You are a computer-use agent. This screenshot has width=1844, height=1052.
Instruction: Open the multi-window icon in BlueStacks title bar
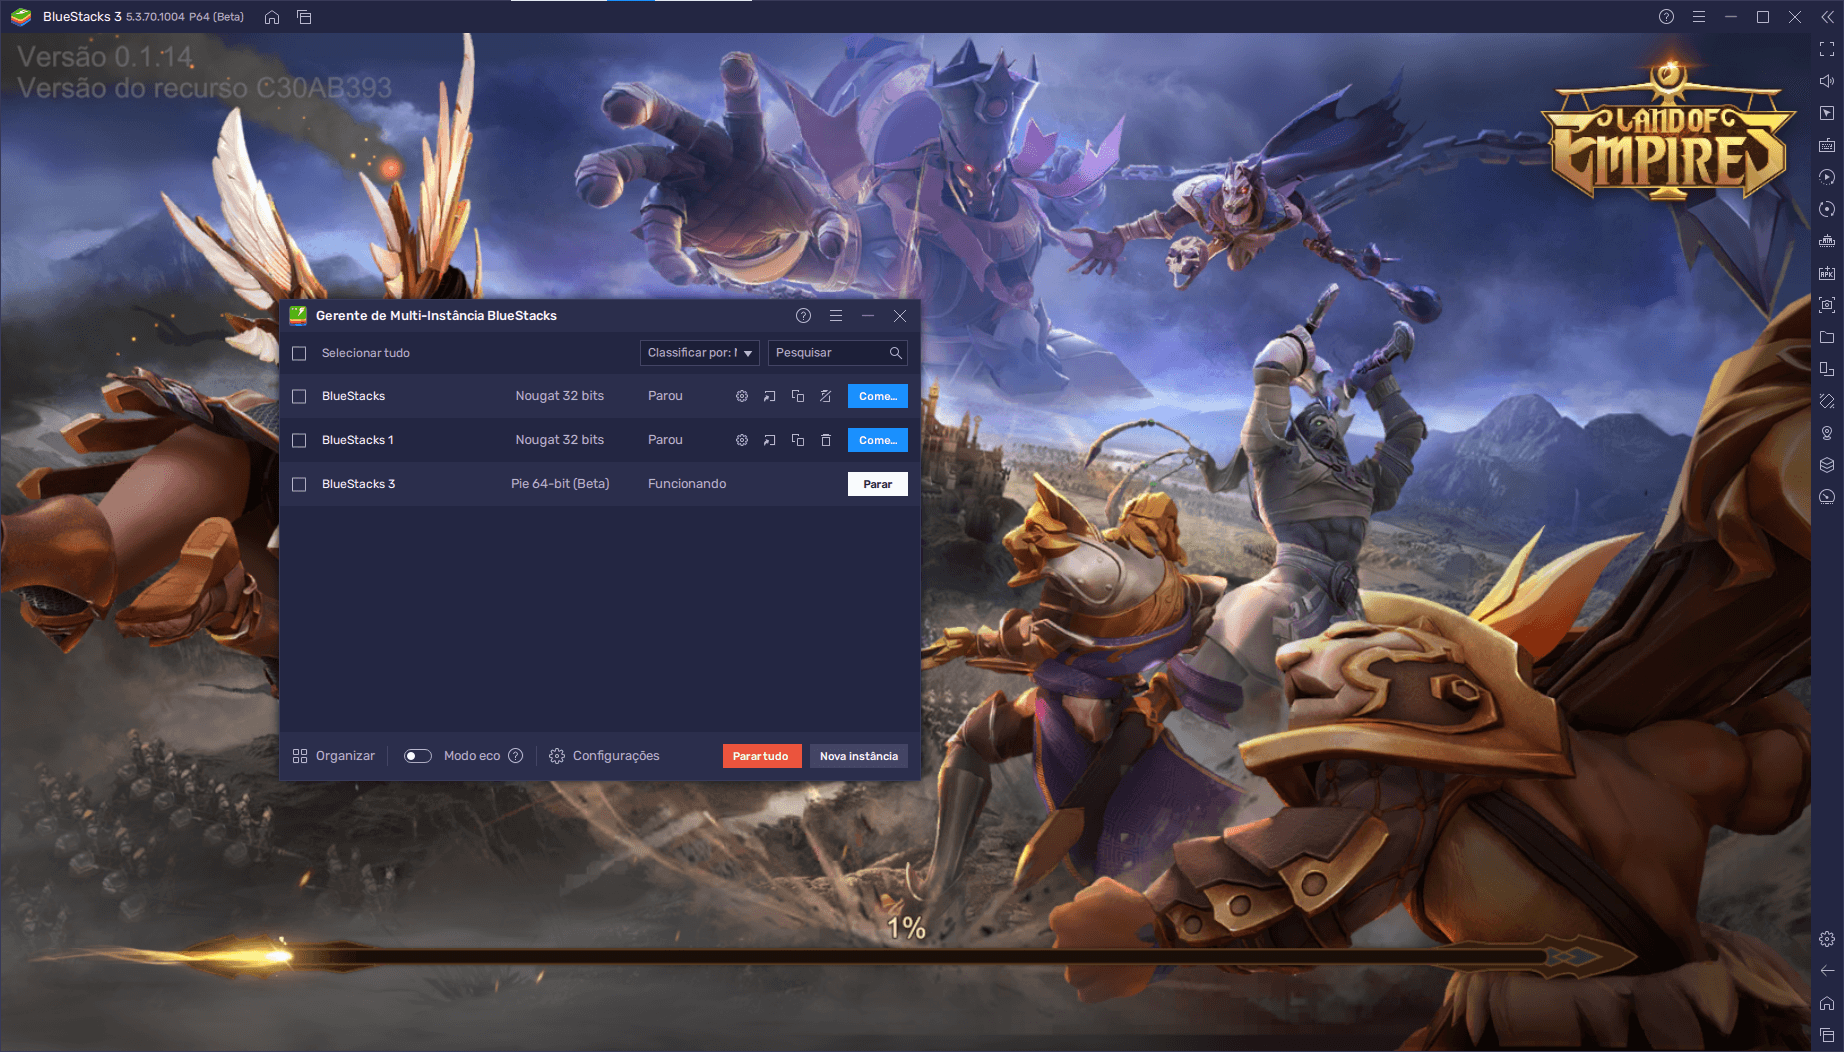coord(304,17)
